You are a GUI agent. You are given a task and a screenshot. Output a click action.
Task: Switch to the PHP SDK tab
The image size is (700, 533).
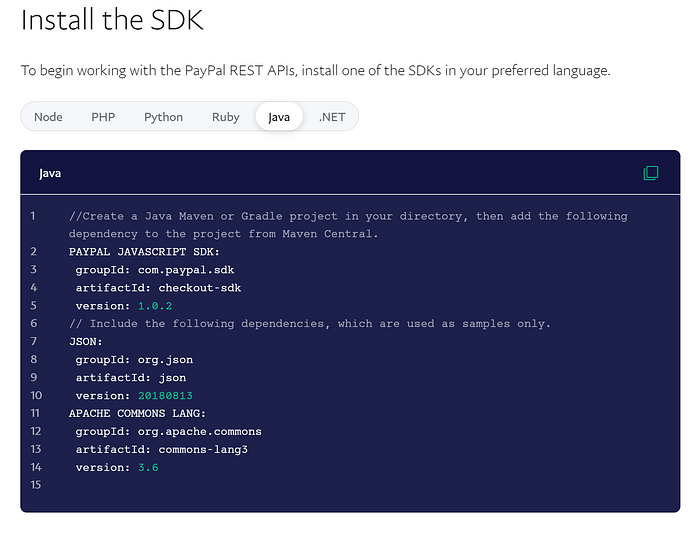point(103,117)
